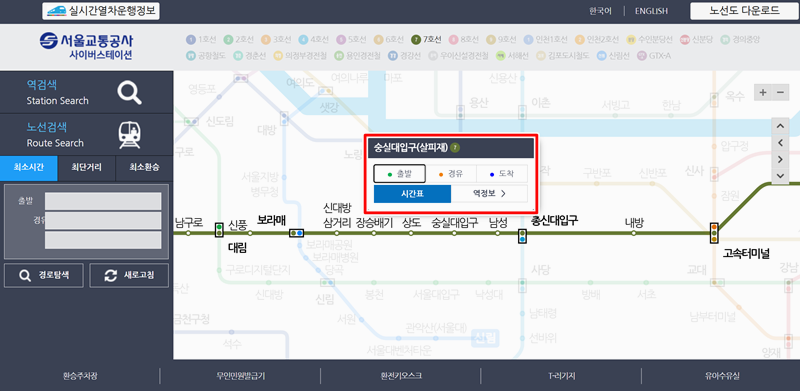Switch to the 최단거리 tab
800x391 pixels.
coord(87,168)
